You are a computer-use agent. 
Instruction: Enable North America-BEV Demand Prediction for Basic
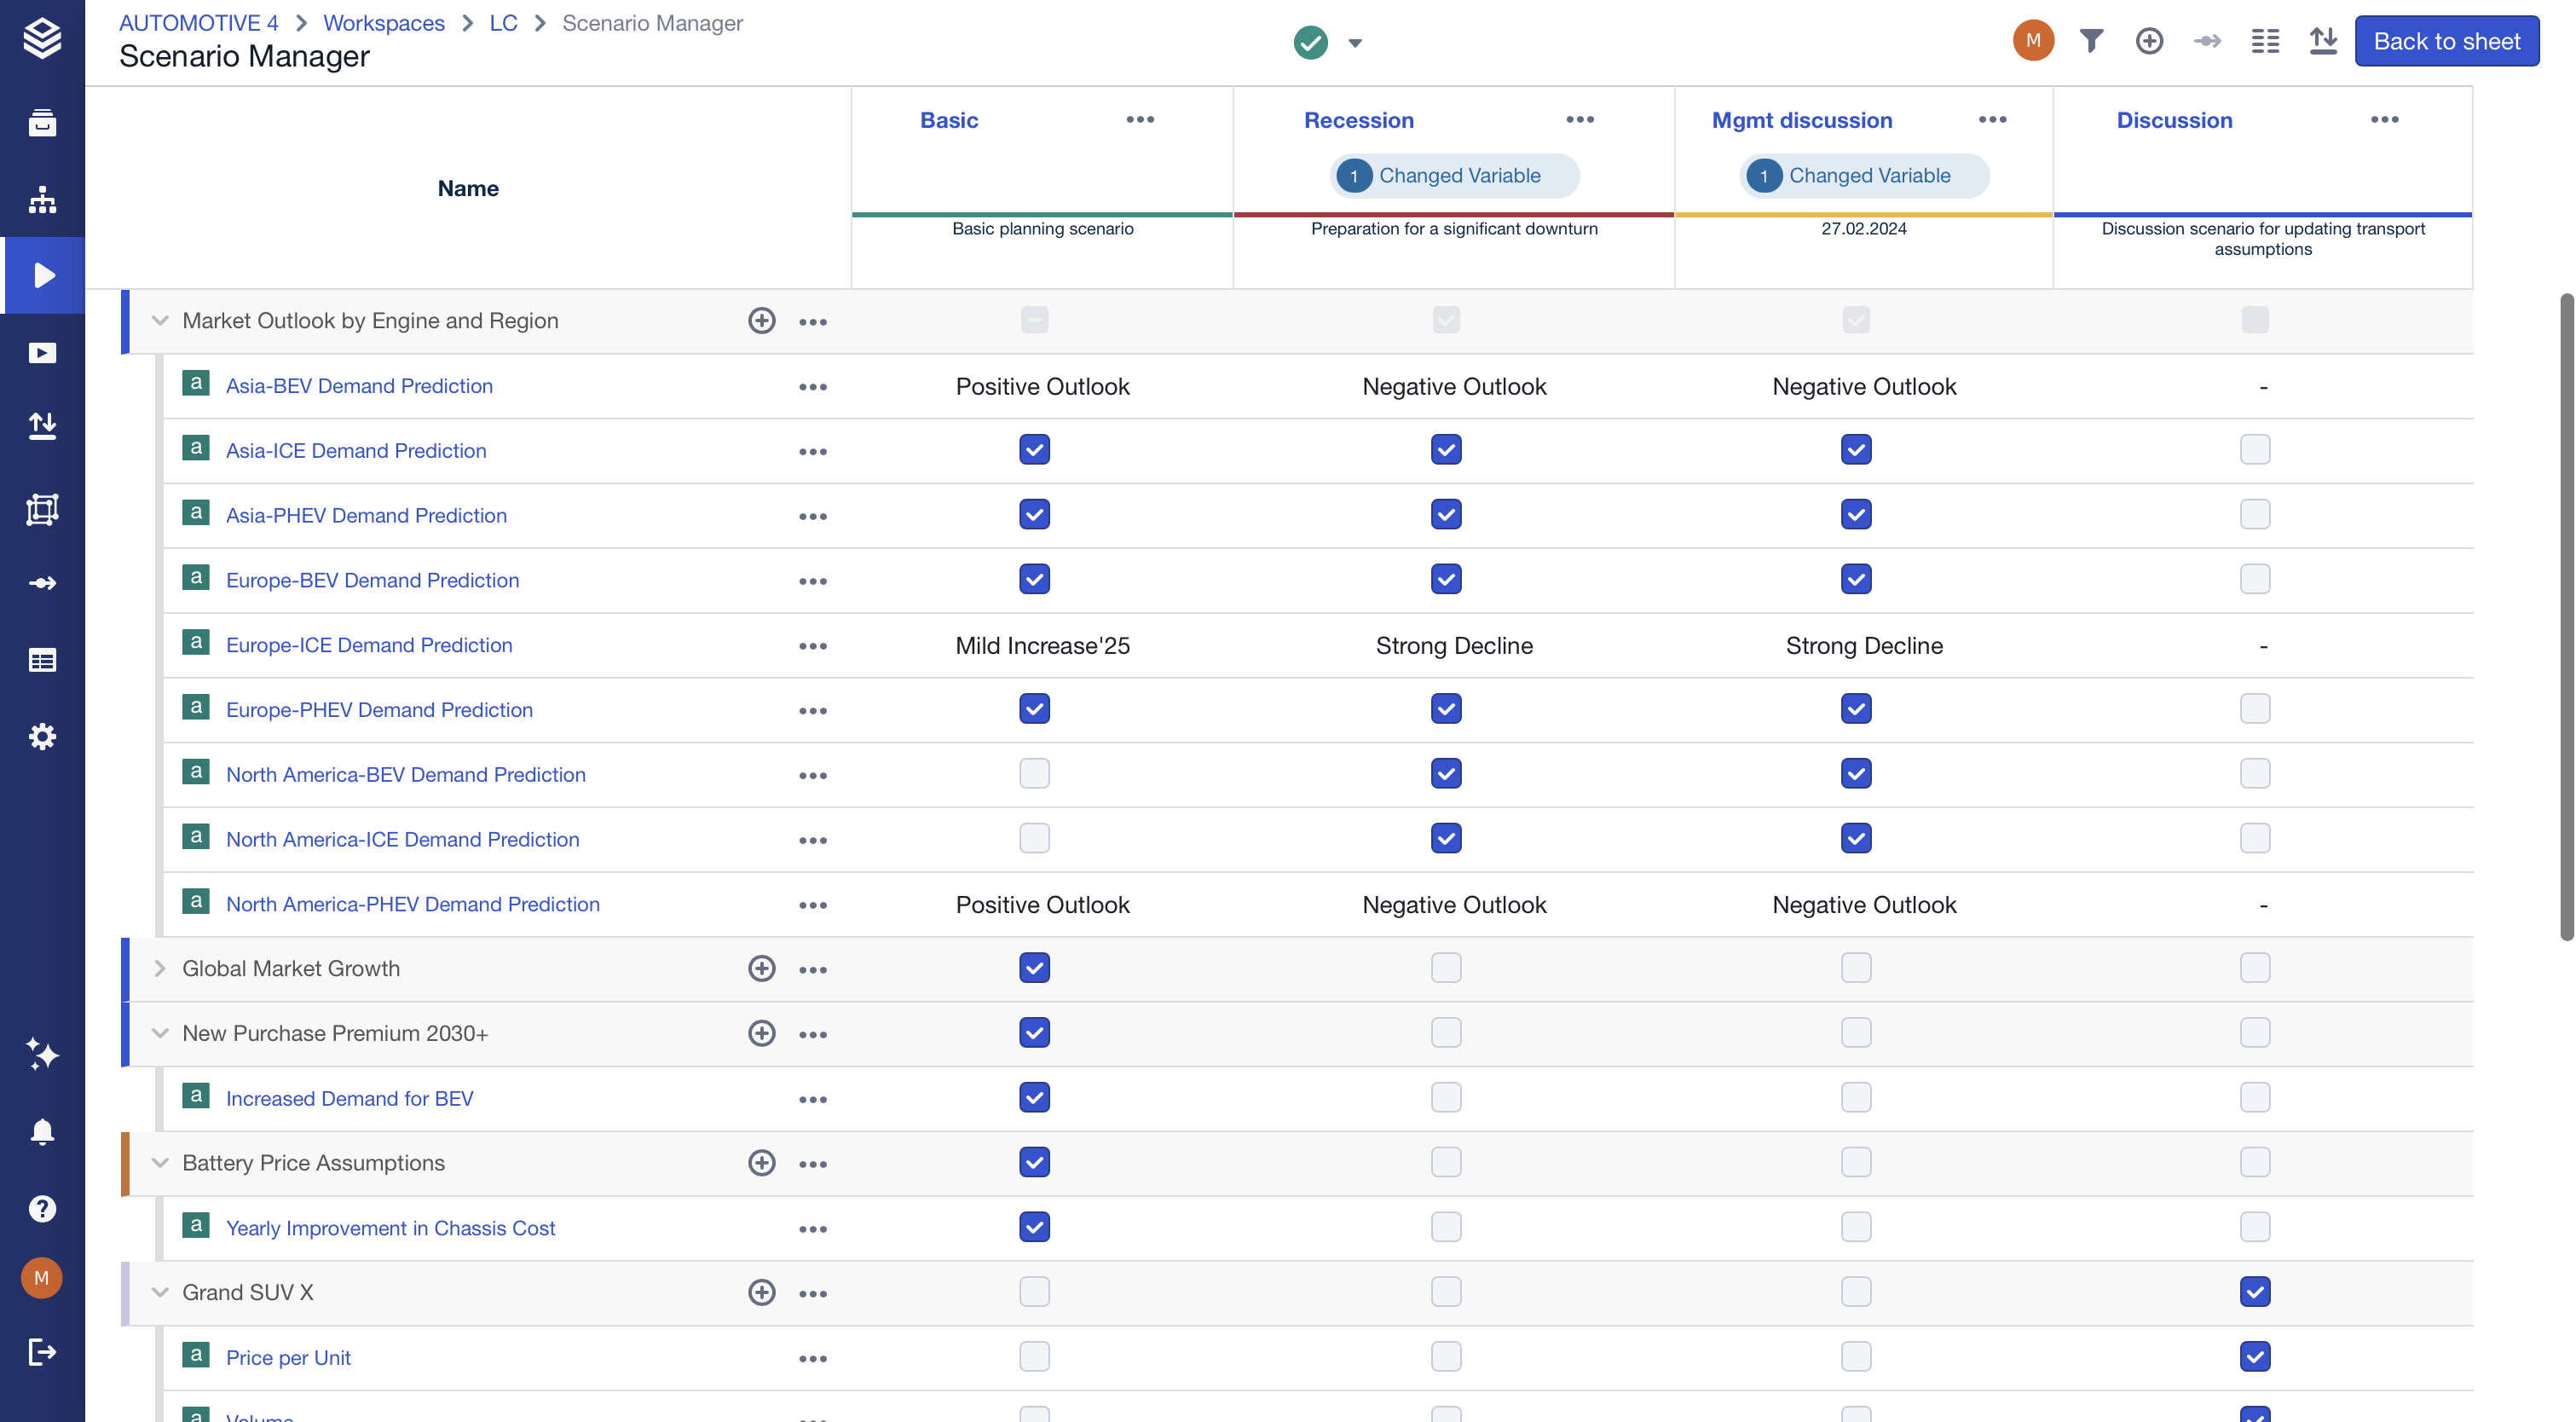[1034, 773]
